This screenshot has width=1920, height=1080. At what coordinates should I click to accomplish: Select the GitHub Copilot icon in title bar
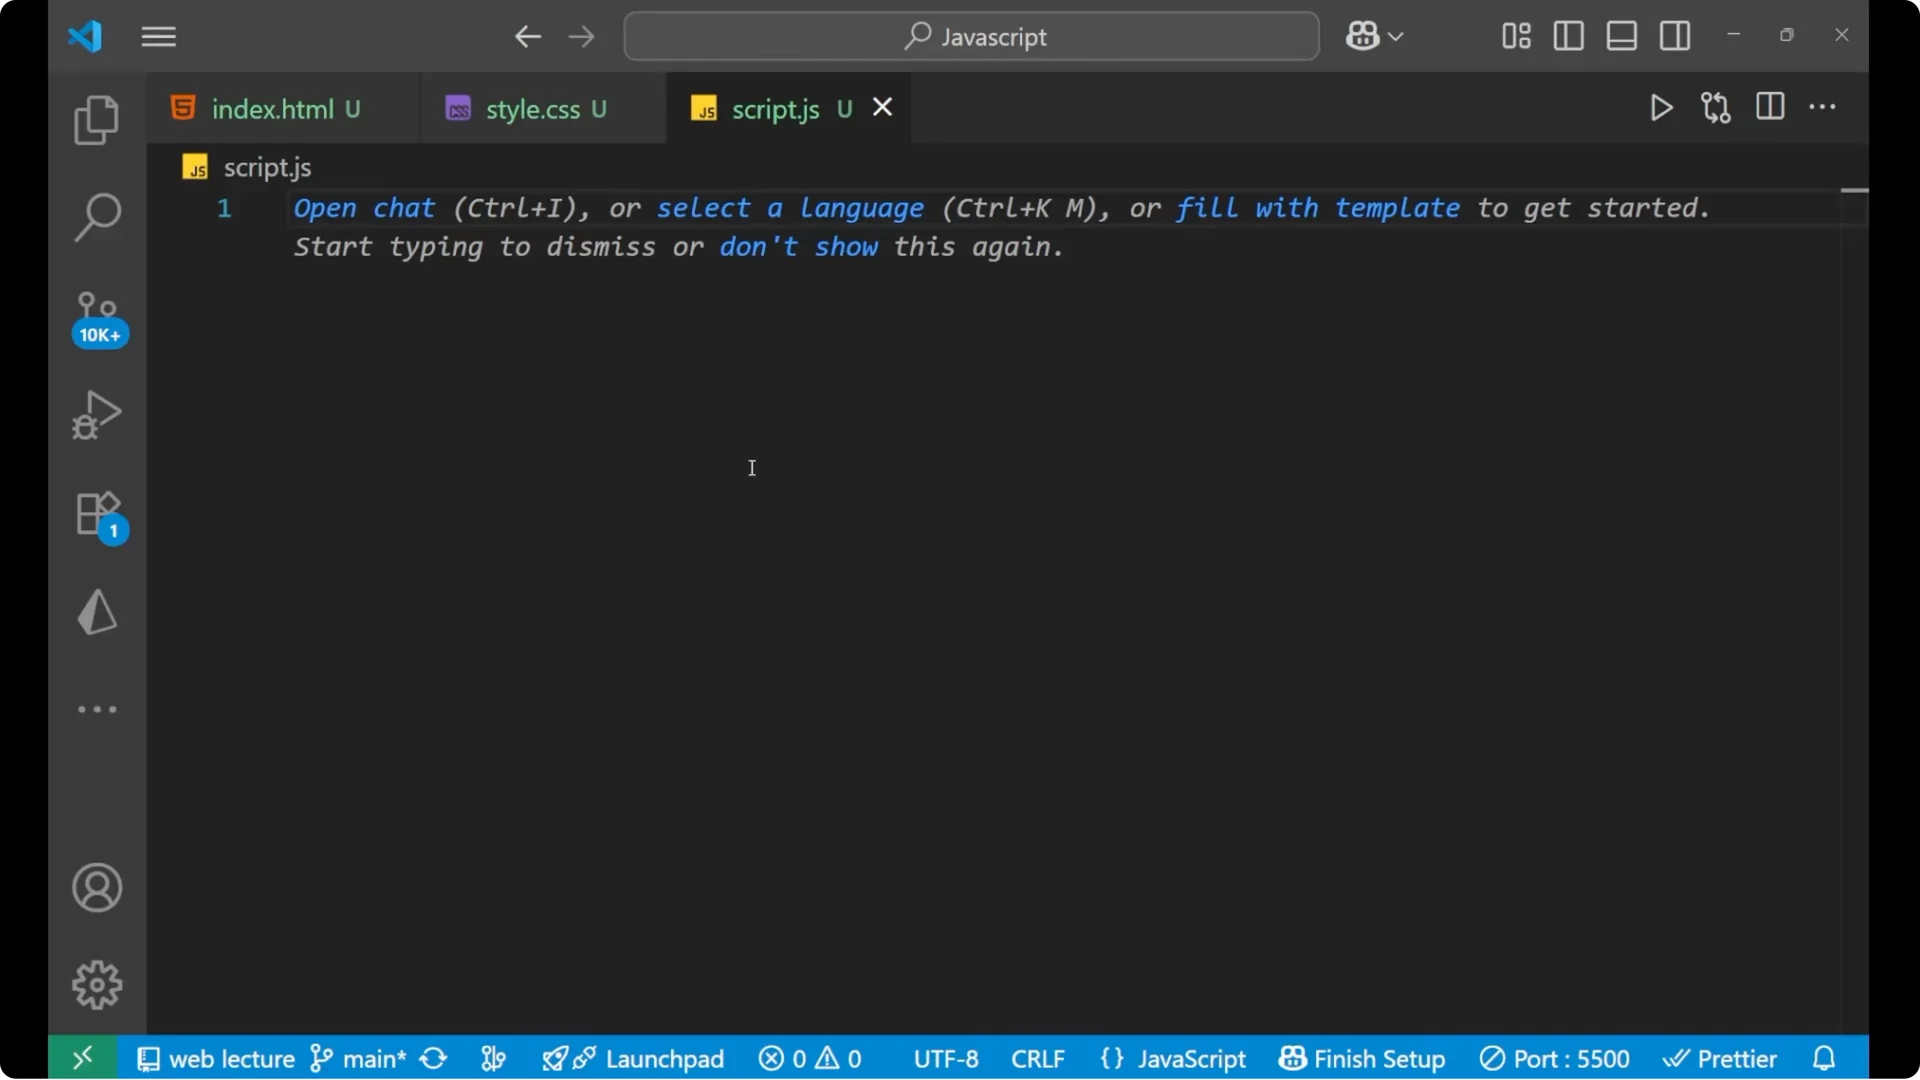click(1363, 36)
